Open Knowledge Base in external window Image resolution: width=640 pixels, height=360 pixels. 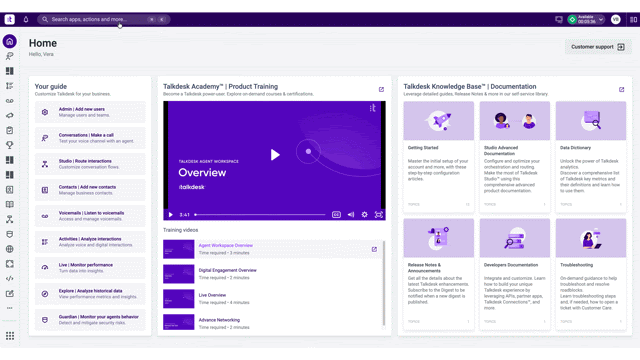pyautogui.click(x=621, y=89)
